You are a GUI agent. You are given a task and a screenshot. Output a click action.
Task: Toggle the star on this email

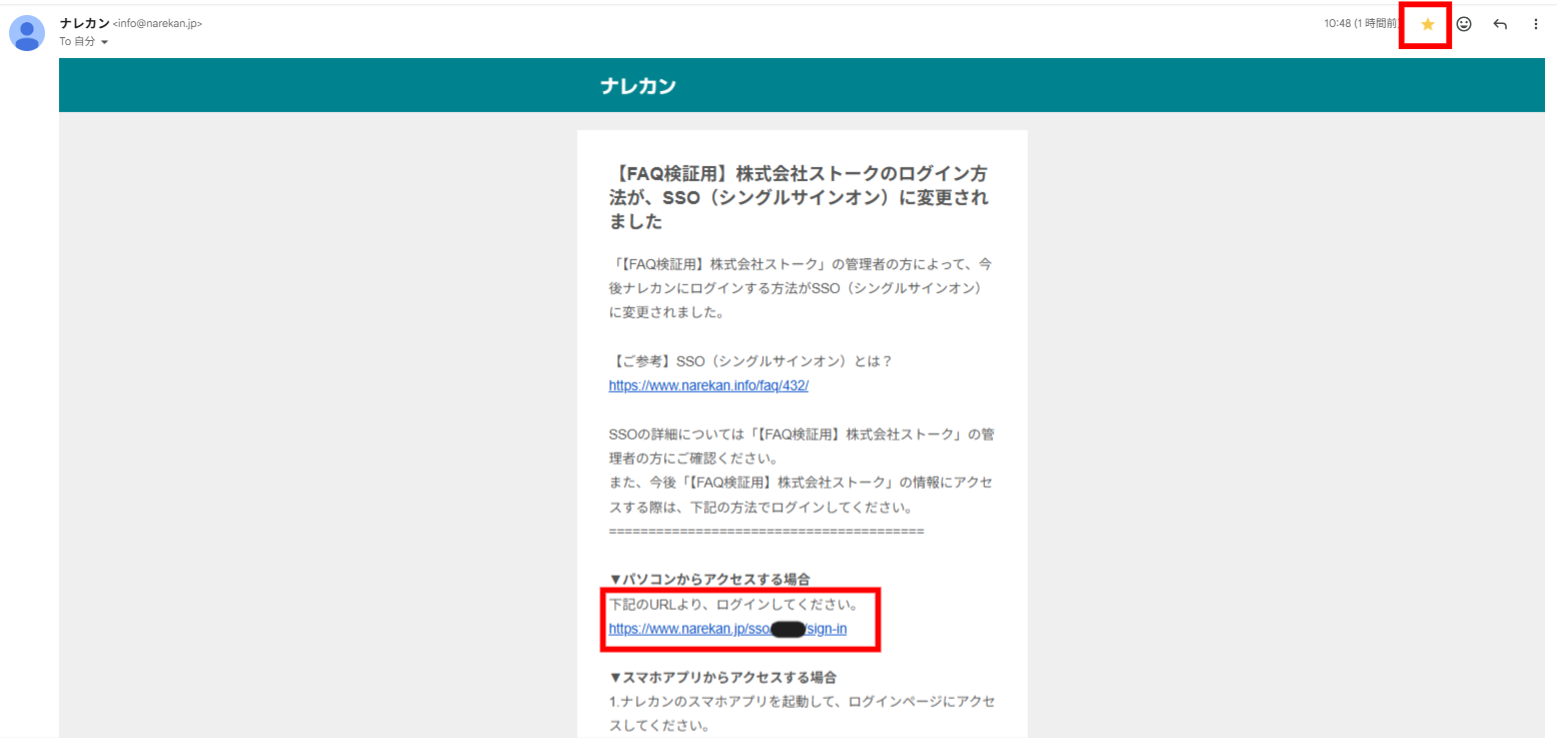click(x=1427, y=24)
